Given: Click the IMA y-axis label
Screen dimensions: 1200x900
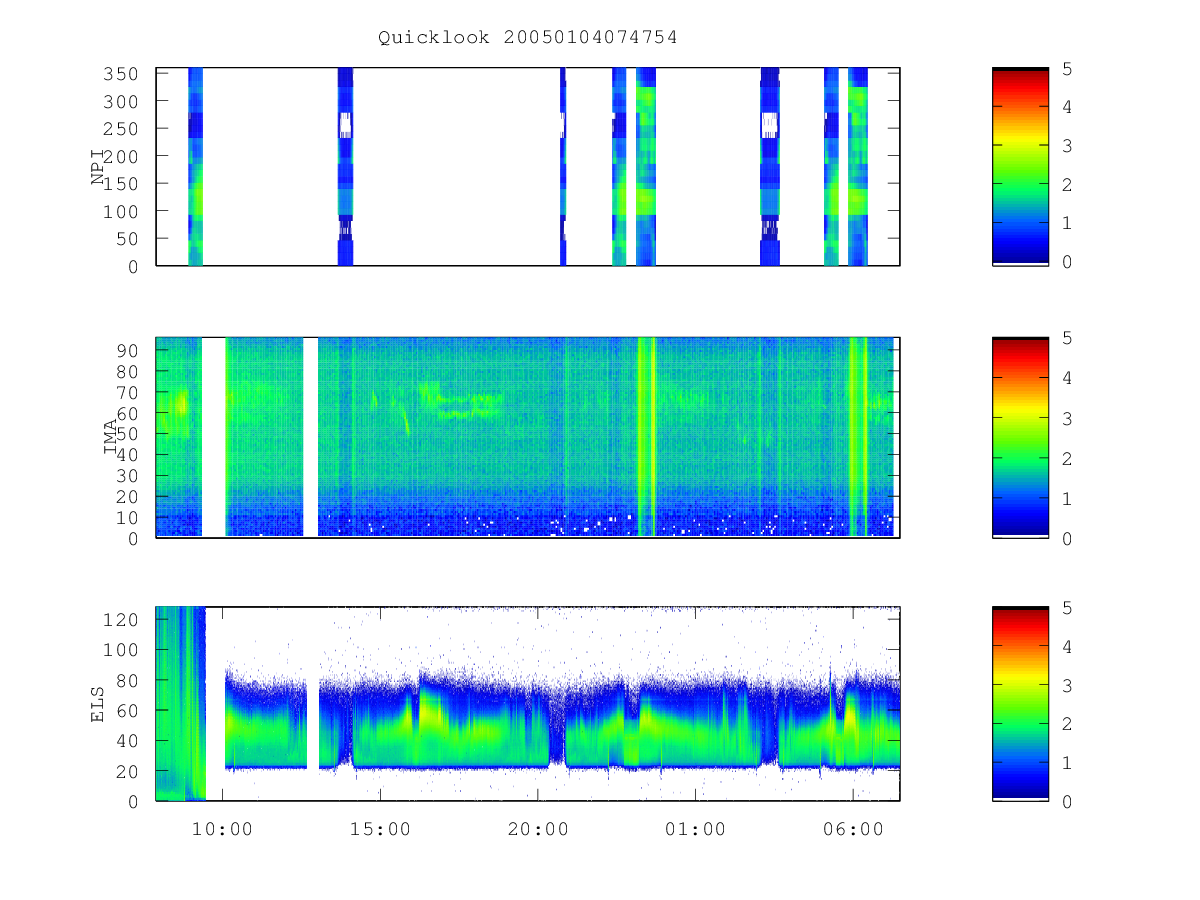Looking at the screenshot, I should pos(112,437).
